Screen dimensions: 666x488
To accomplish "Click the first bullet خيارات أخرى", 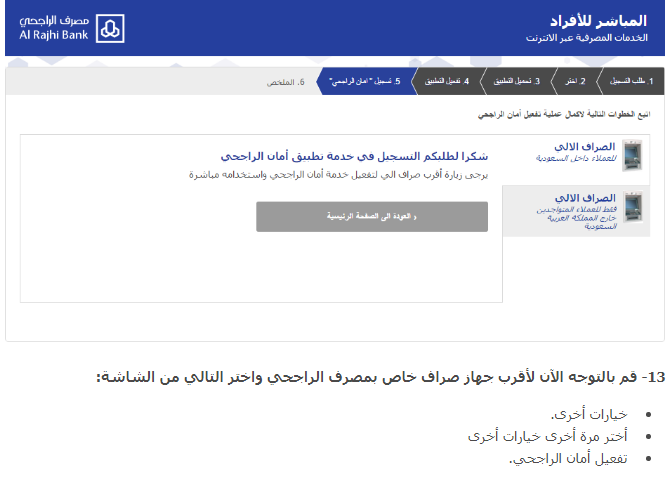I will [x=588, y=414].
